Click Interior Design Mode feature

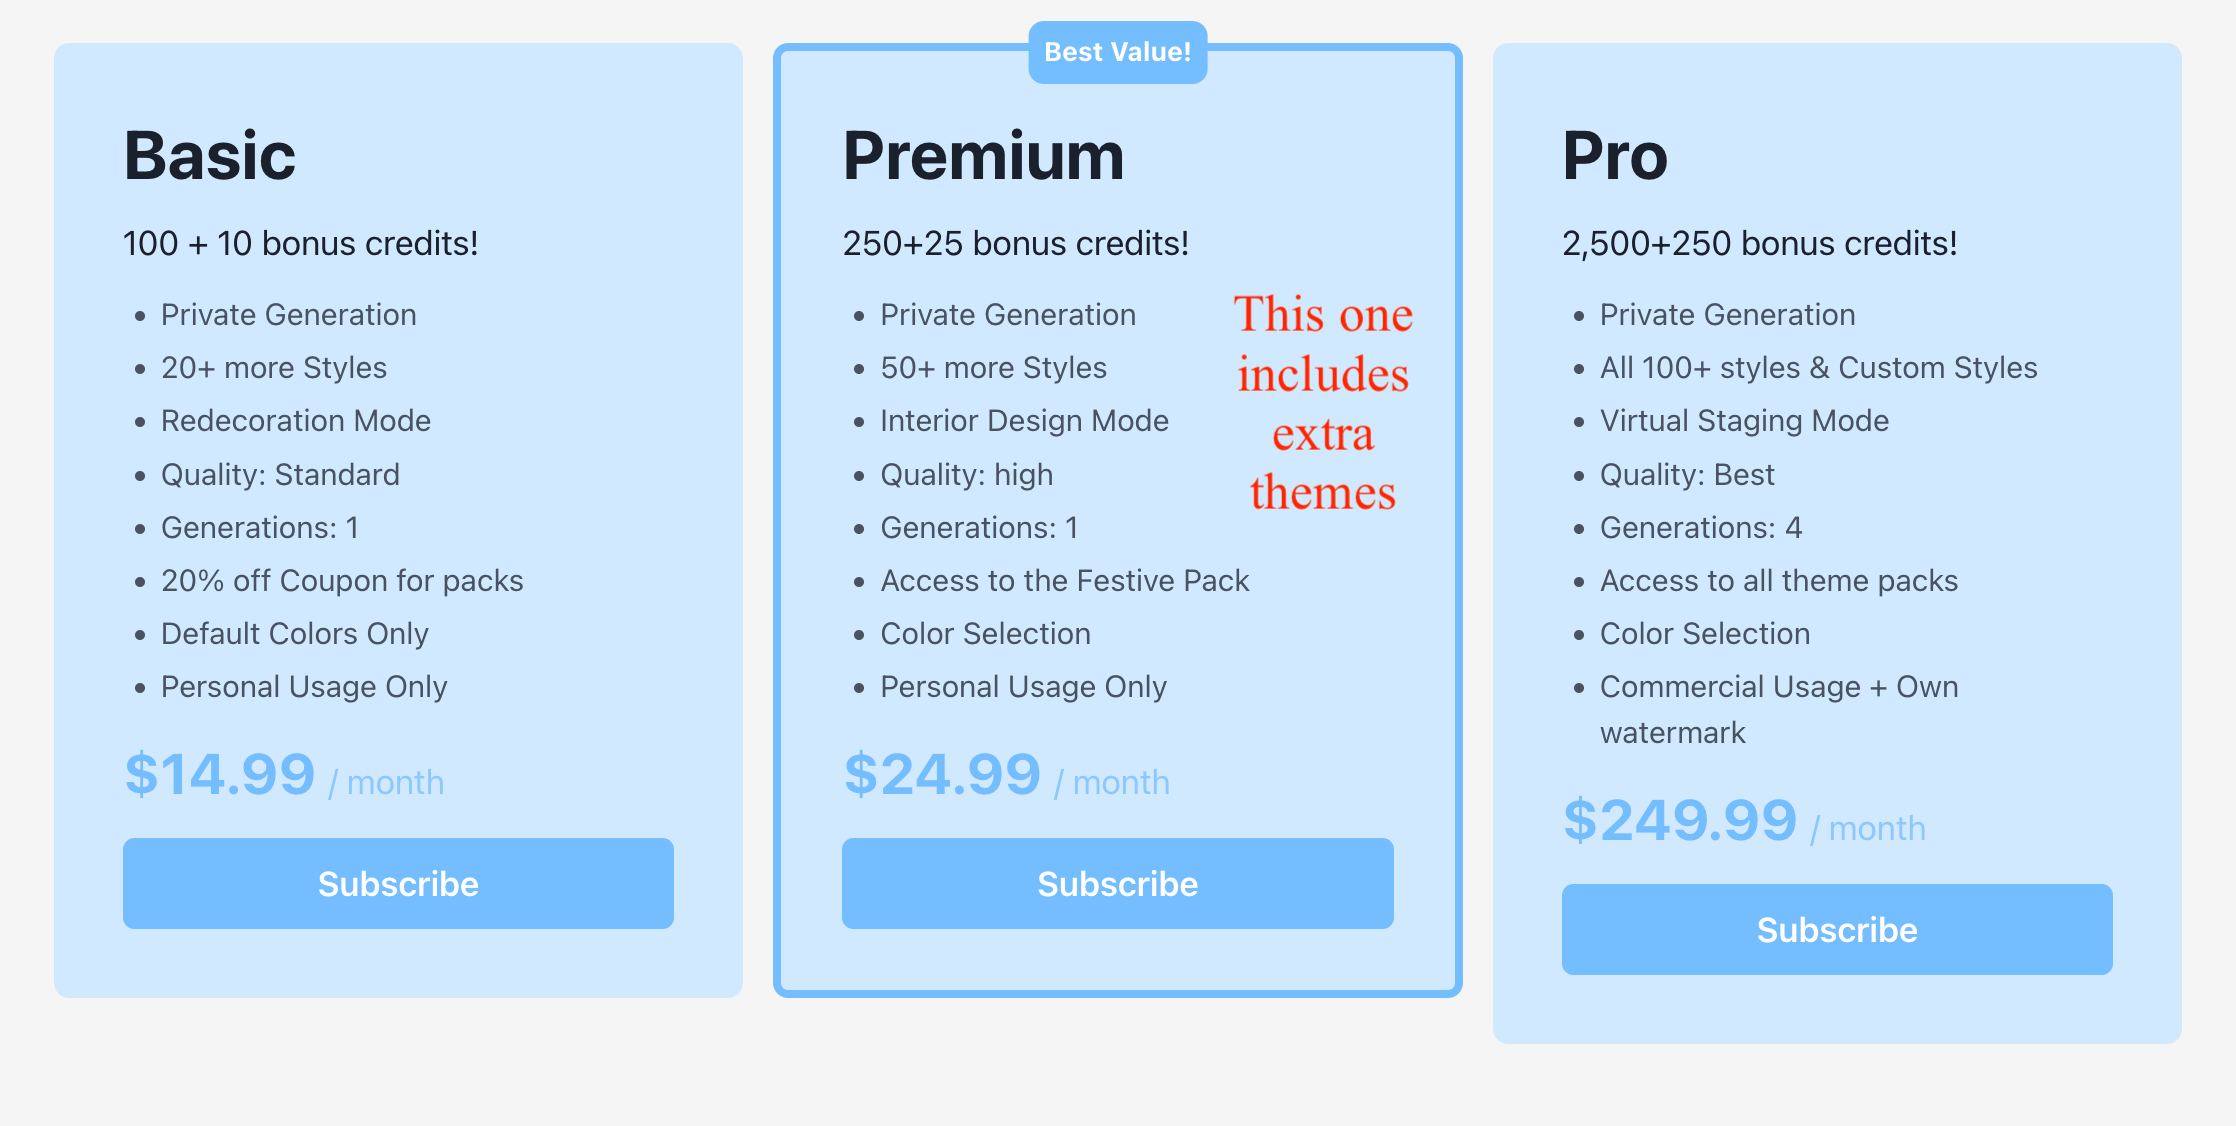coord(1024,421)
